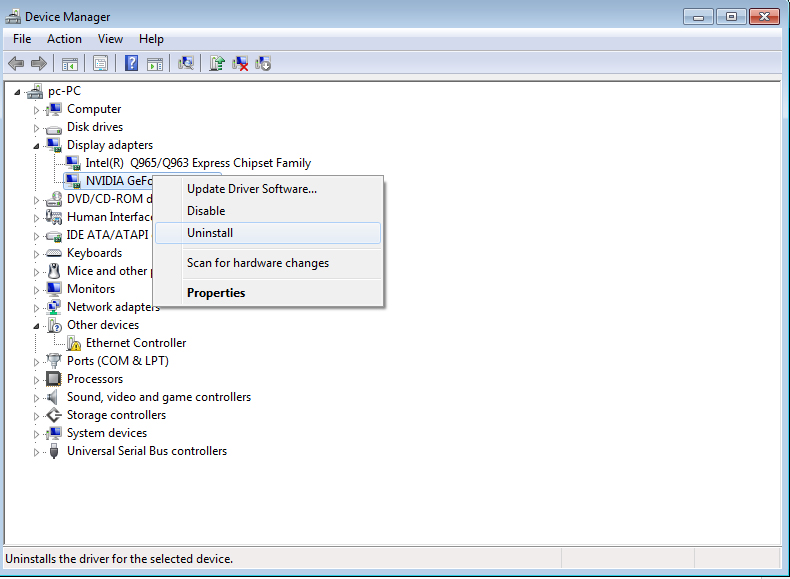Click the pc-PC computer root icon

[x=35, y=91]
